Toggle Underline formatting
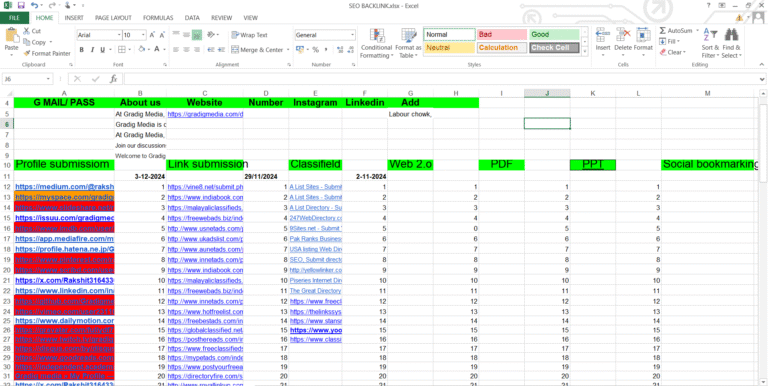Image resolution: width=768 pixels, height=386 pixels. pos(102,49)
